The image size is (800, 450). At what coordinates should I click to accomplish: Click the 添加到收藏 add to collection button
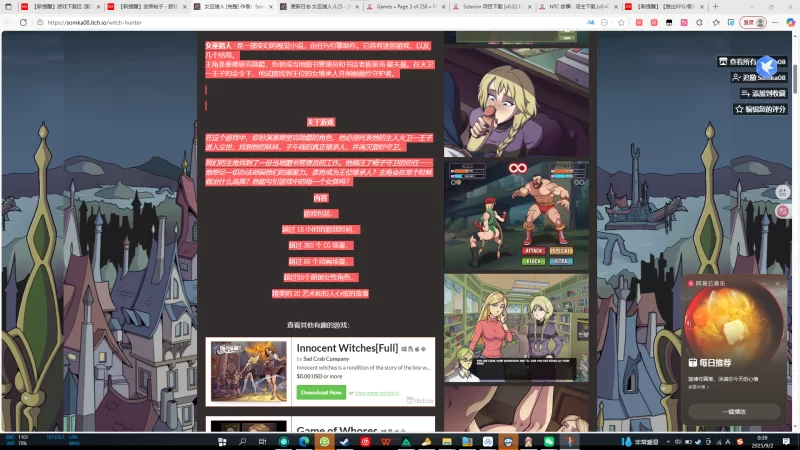point(763,93)
